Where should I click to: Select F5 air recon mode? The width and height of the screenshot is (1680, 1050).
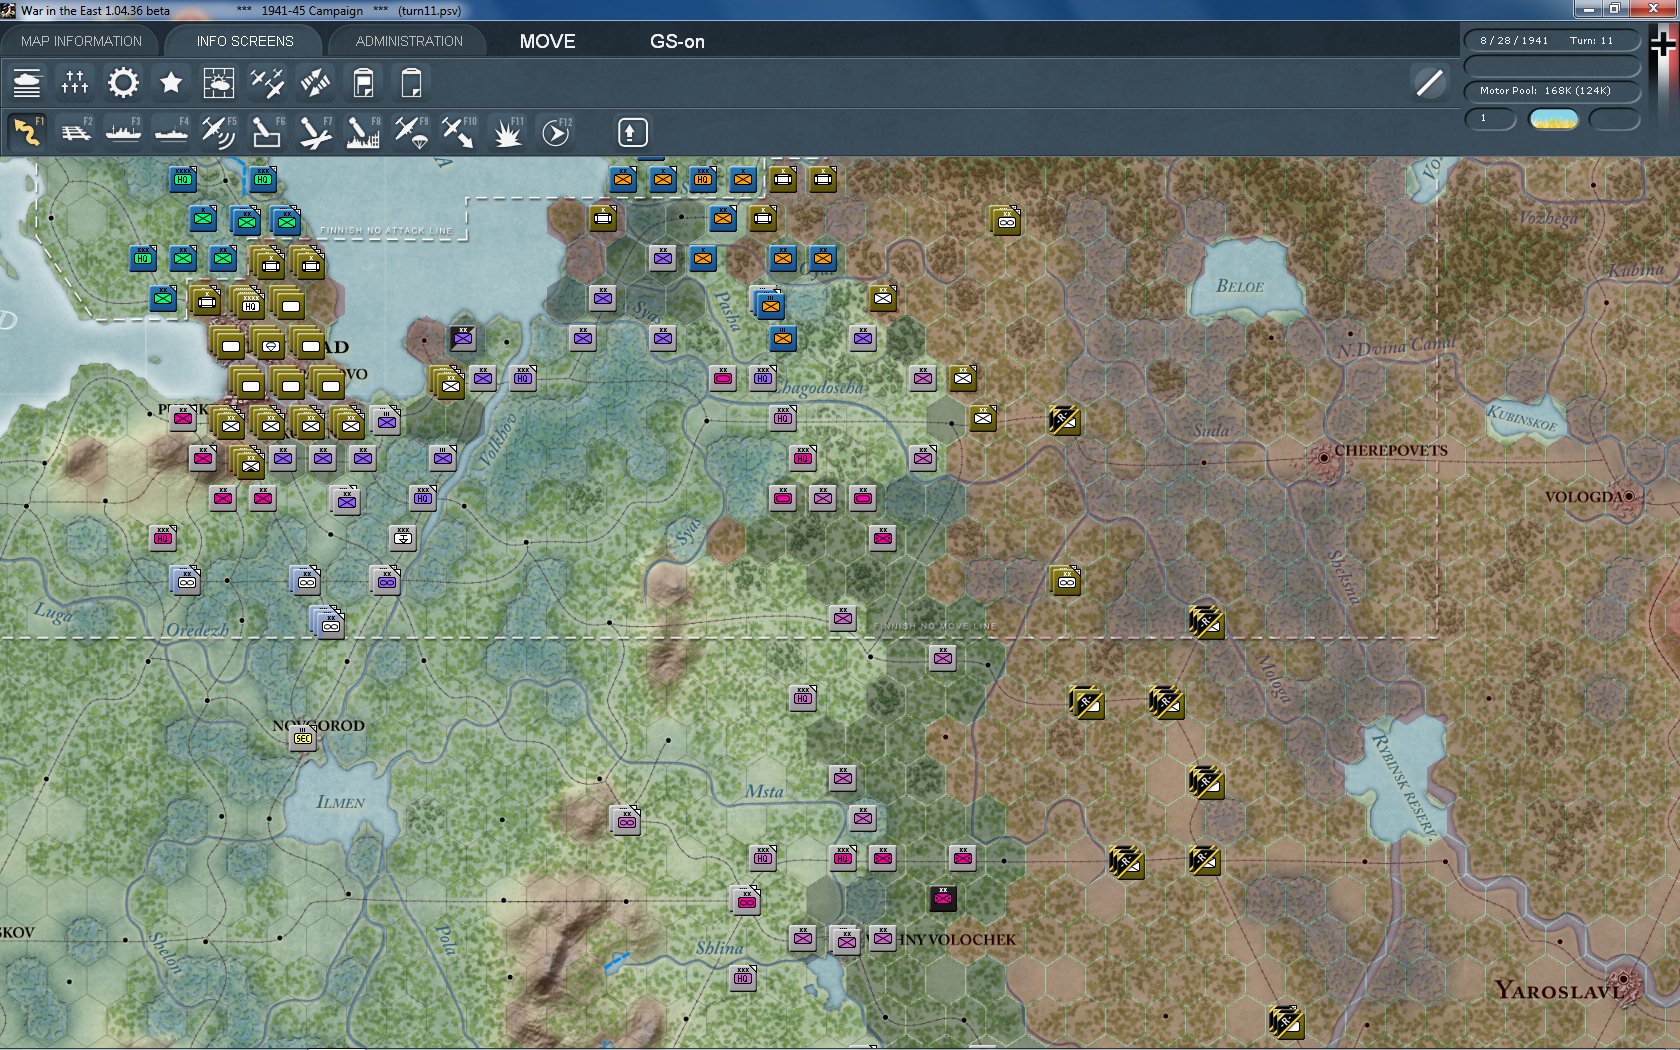click(x=219, y=132)
